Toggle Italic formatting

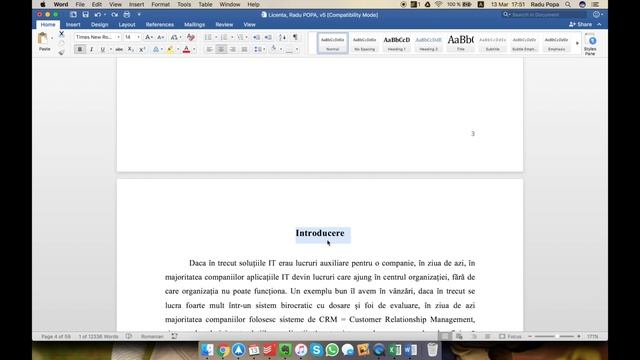click(x=91, y=49)
